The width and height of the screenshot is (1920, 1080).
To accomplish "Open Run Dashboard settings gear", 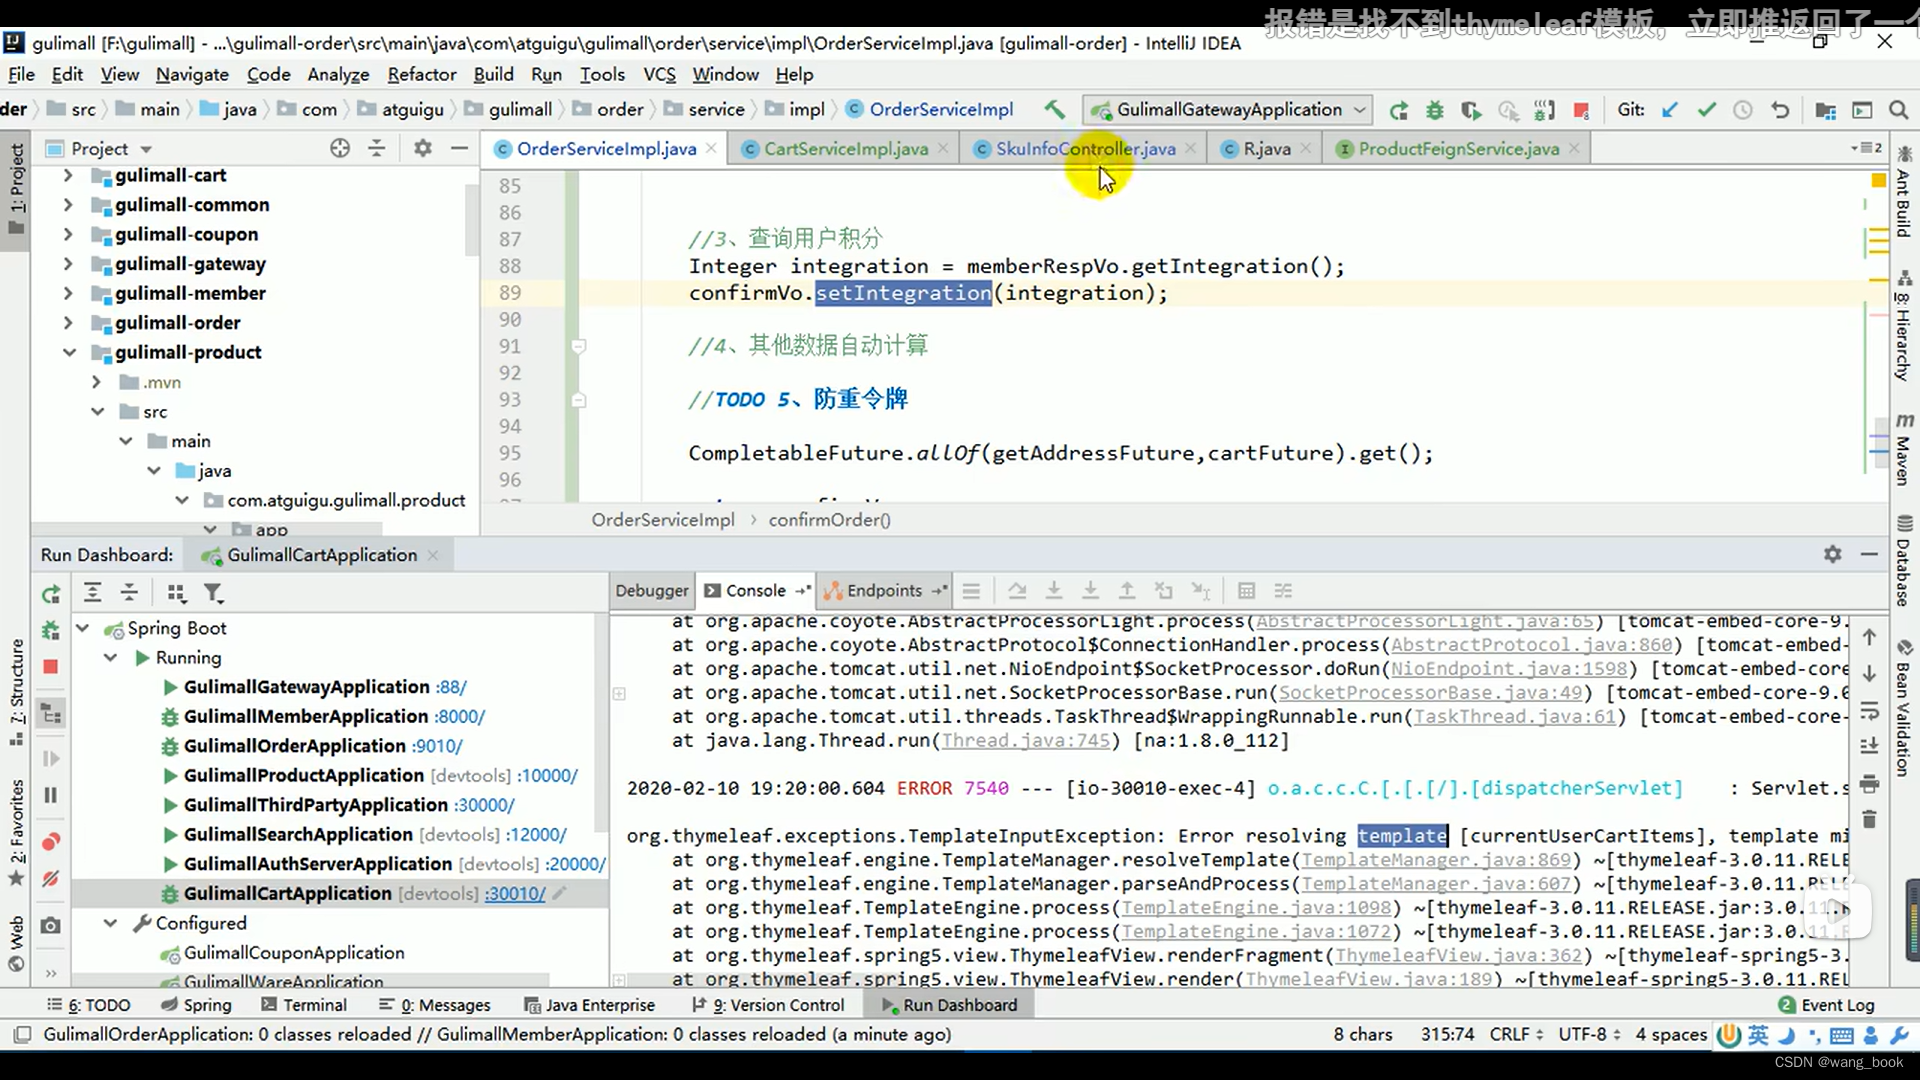I will click(x=1832, y=554).
